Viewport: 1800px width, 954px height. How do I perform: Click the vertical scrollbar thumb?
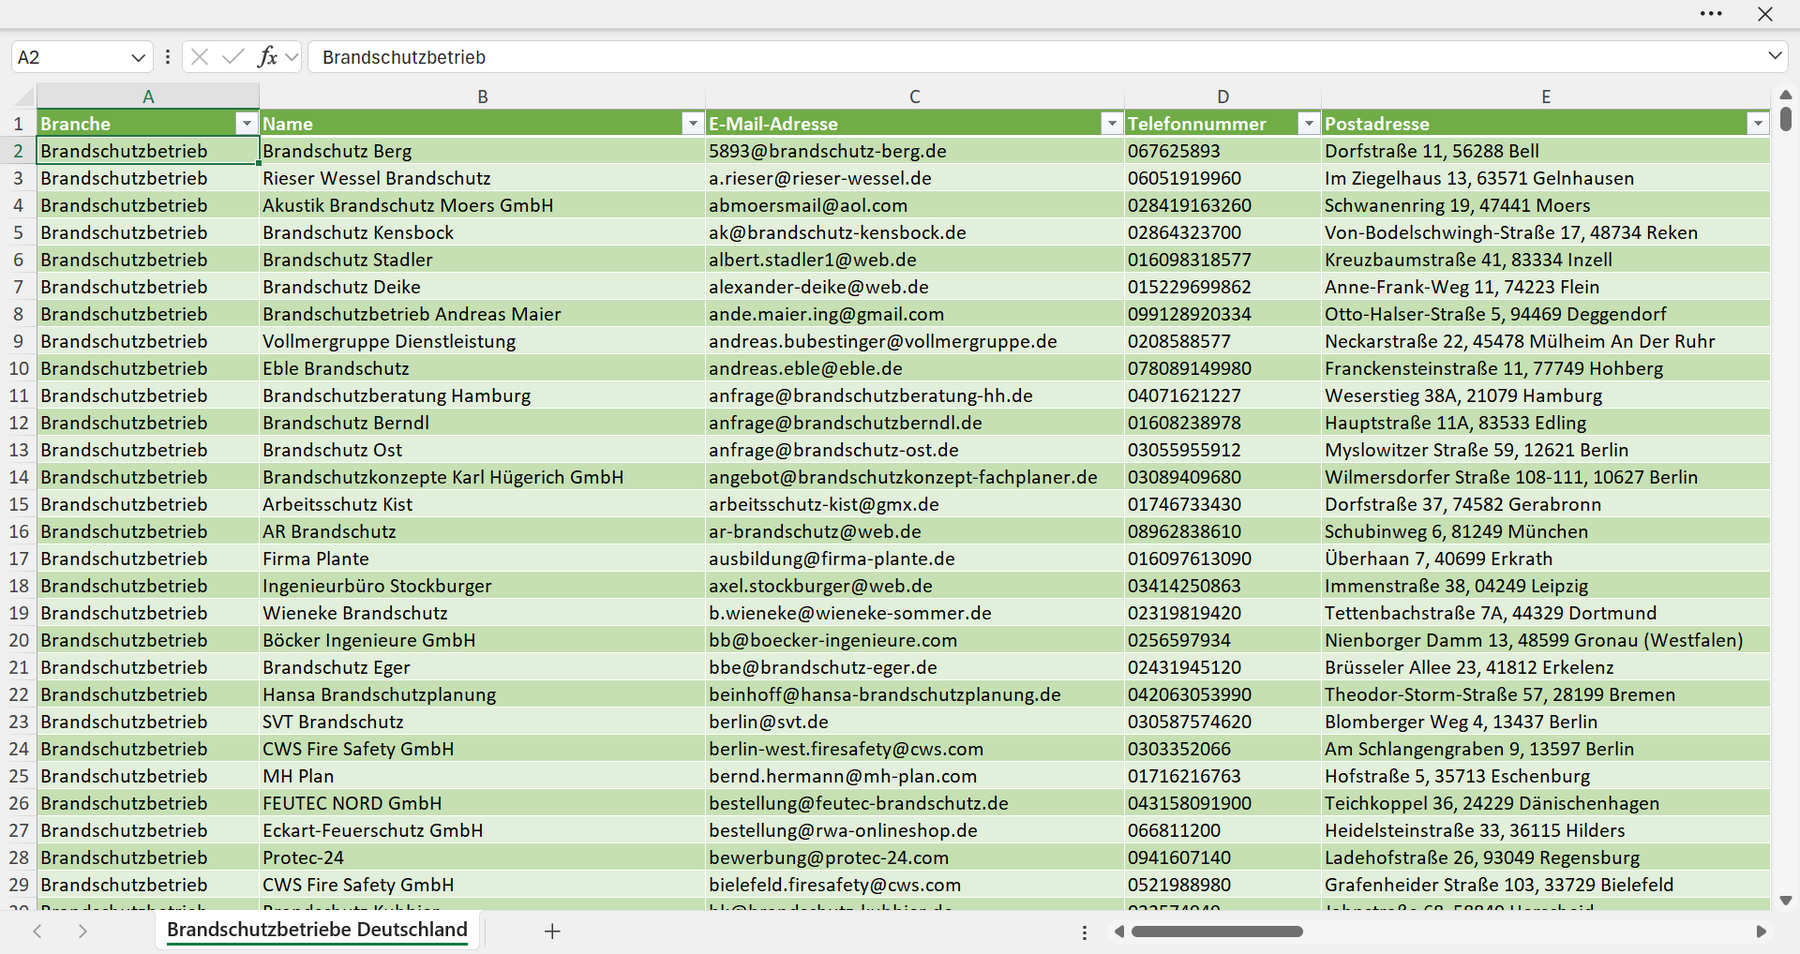click(x=1786, y=119)
